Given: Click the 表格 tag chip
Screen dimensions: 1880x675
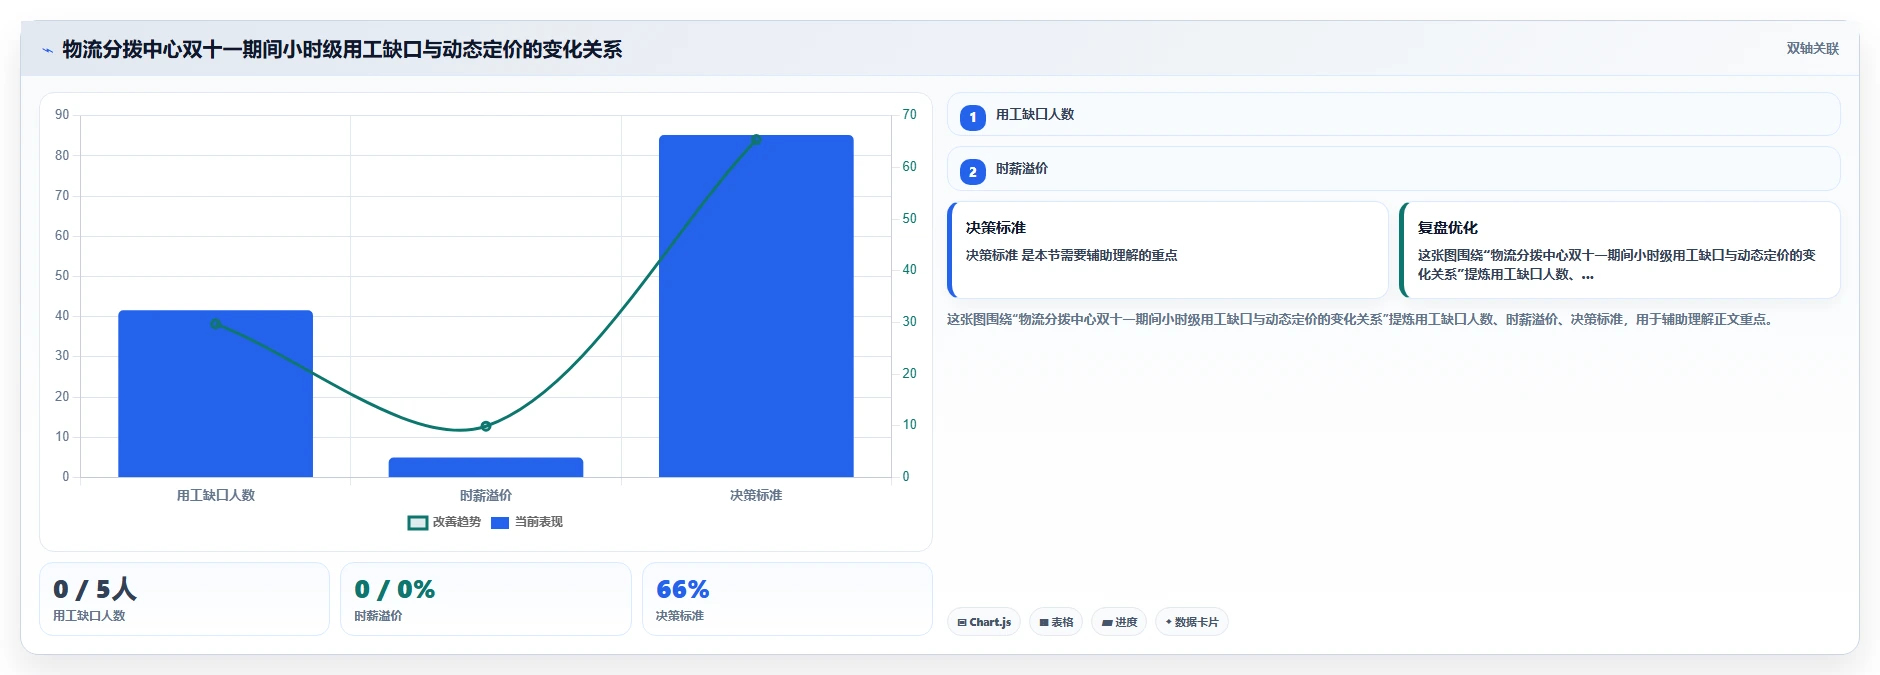Looking at the screenshot, I should (1056, 622).
